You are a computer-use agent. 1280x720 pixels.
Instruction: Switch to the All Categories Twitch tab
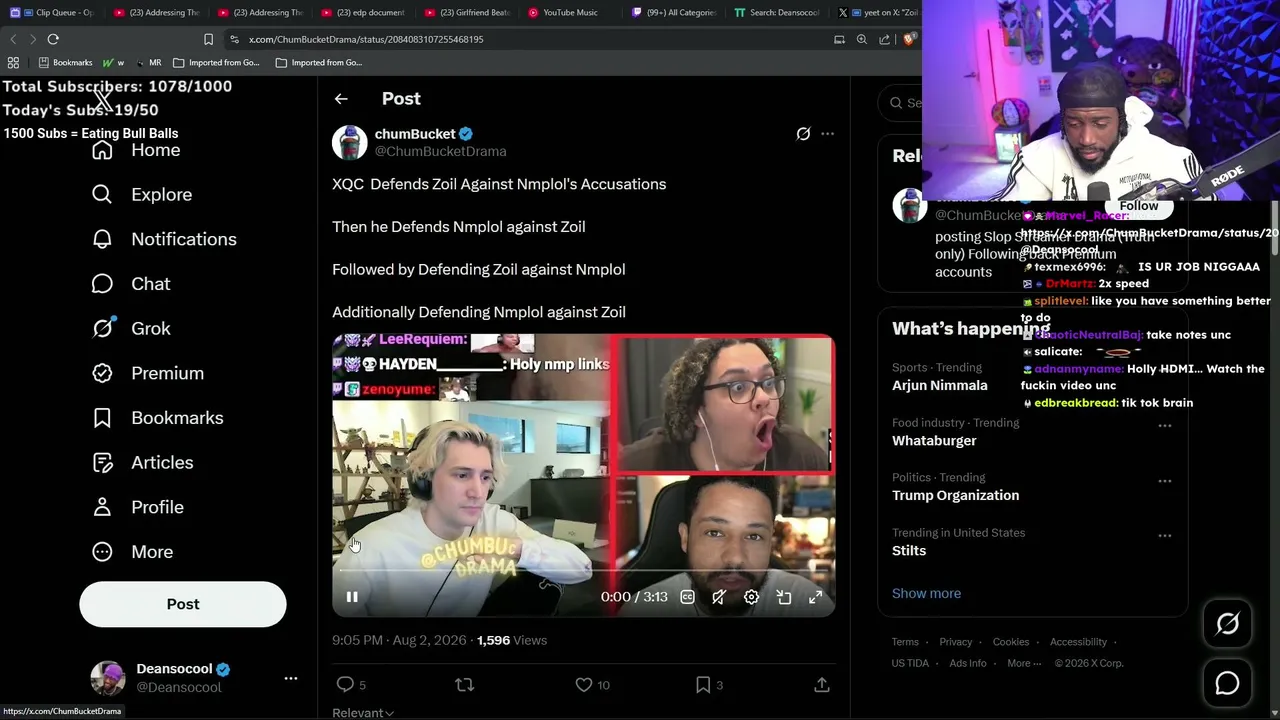point(673,13)
